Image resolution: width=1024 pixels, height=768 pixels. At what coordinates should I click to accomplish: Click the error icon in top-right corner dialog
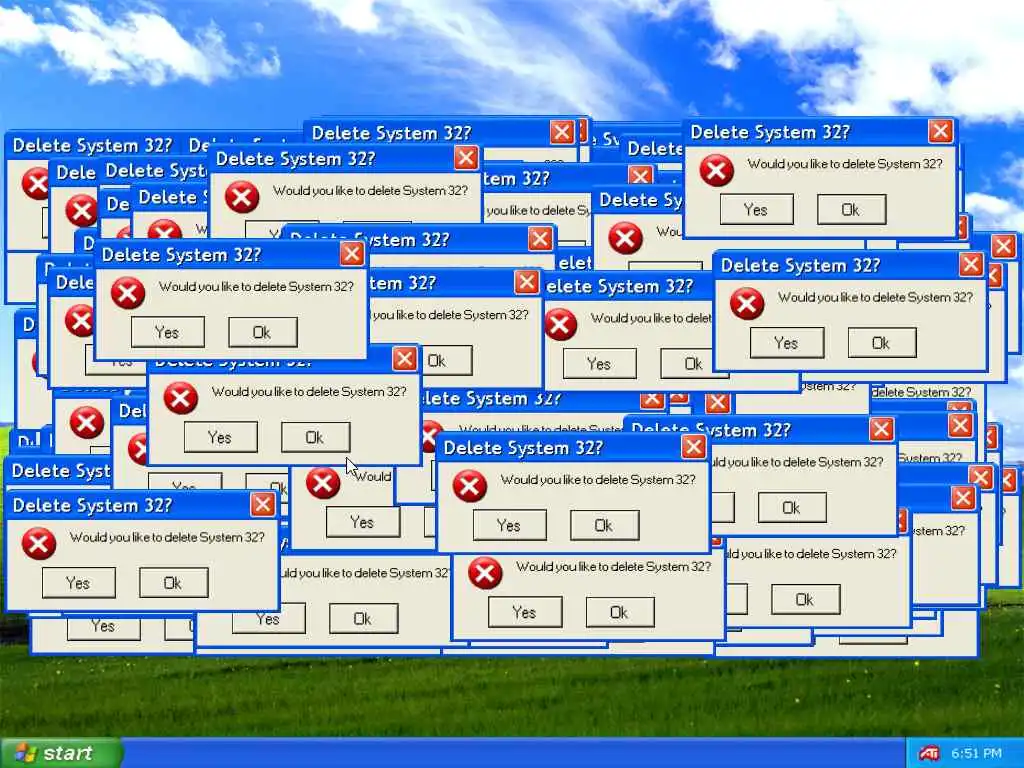[x=716, y=170]
